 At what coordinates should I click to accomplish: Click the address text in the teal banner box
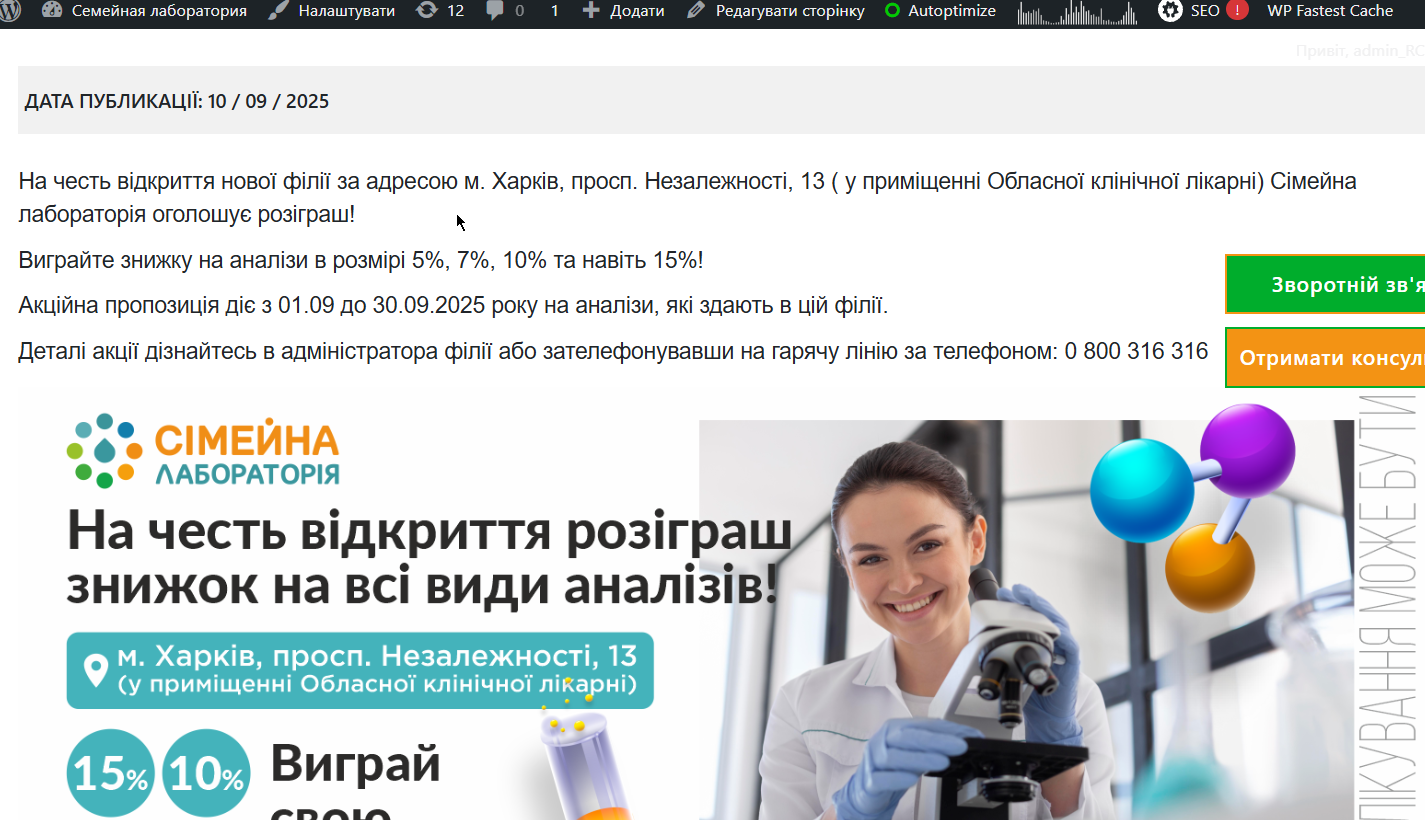[377, 669]
